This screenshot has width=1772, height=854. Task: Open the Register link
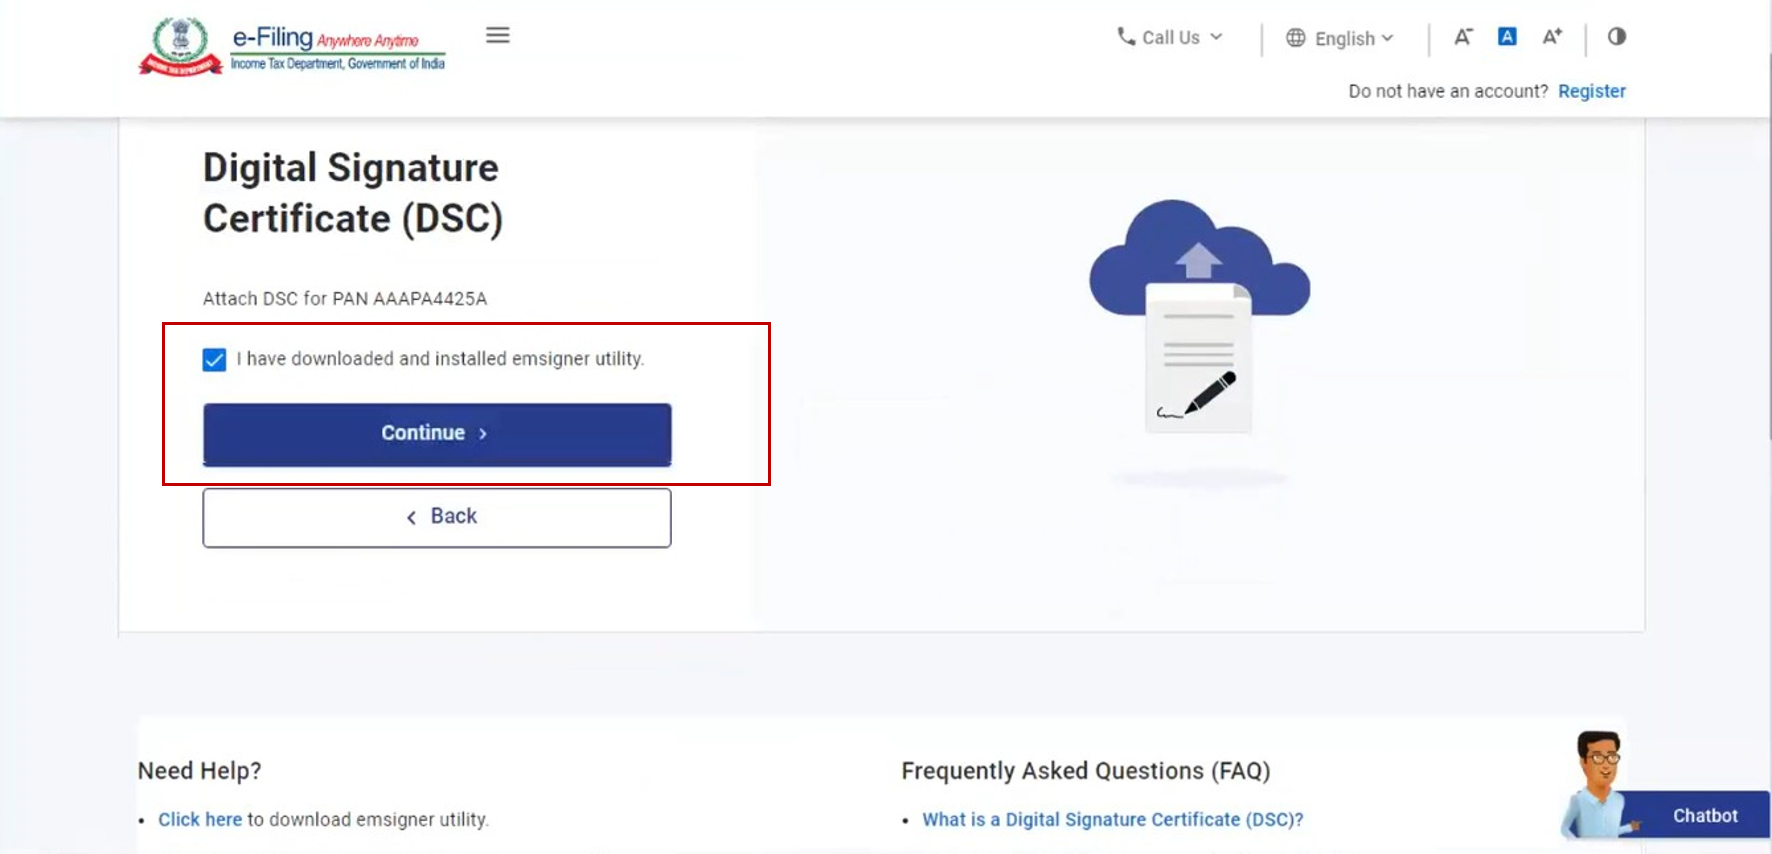pos(1591,91)
